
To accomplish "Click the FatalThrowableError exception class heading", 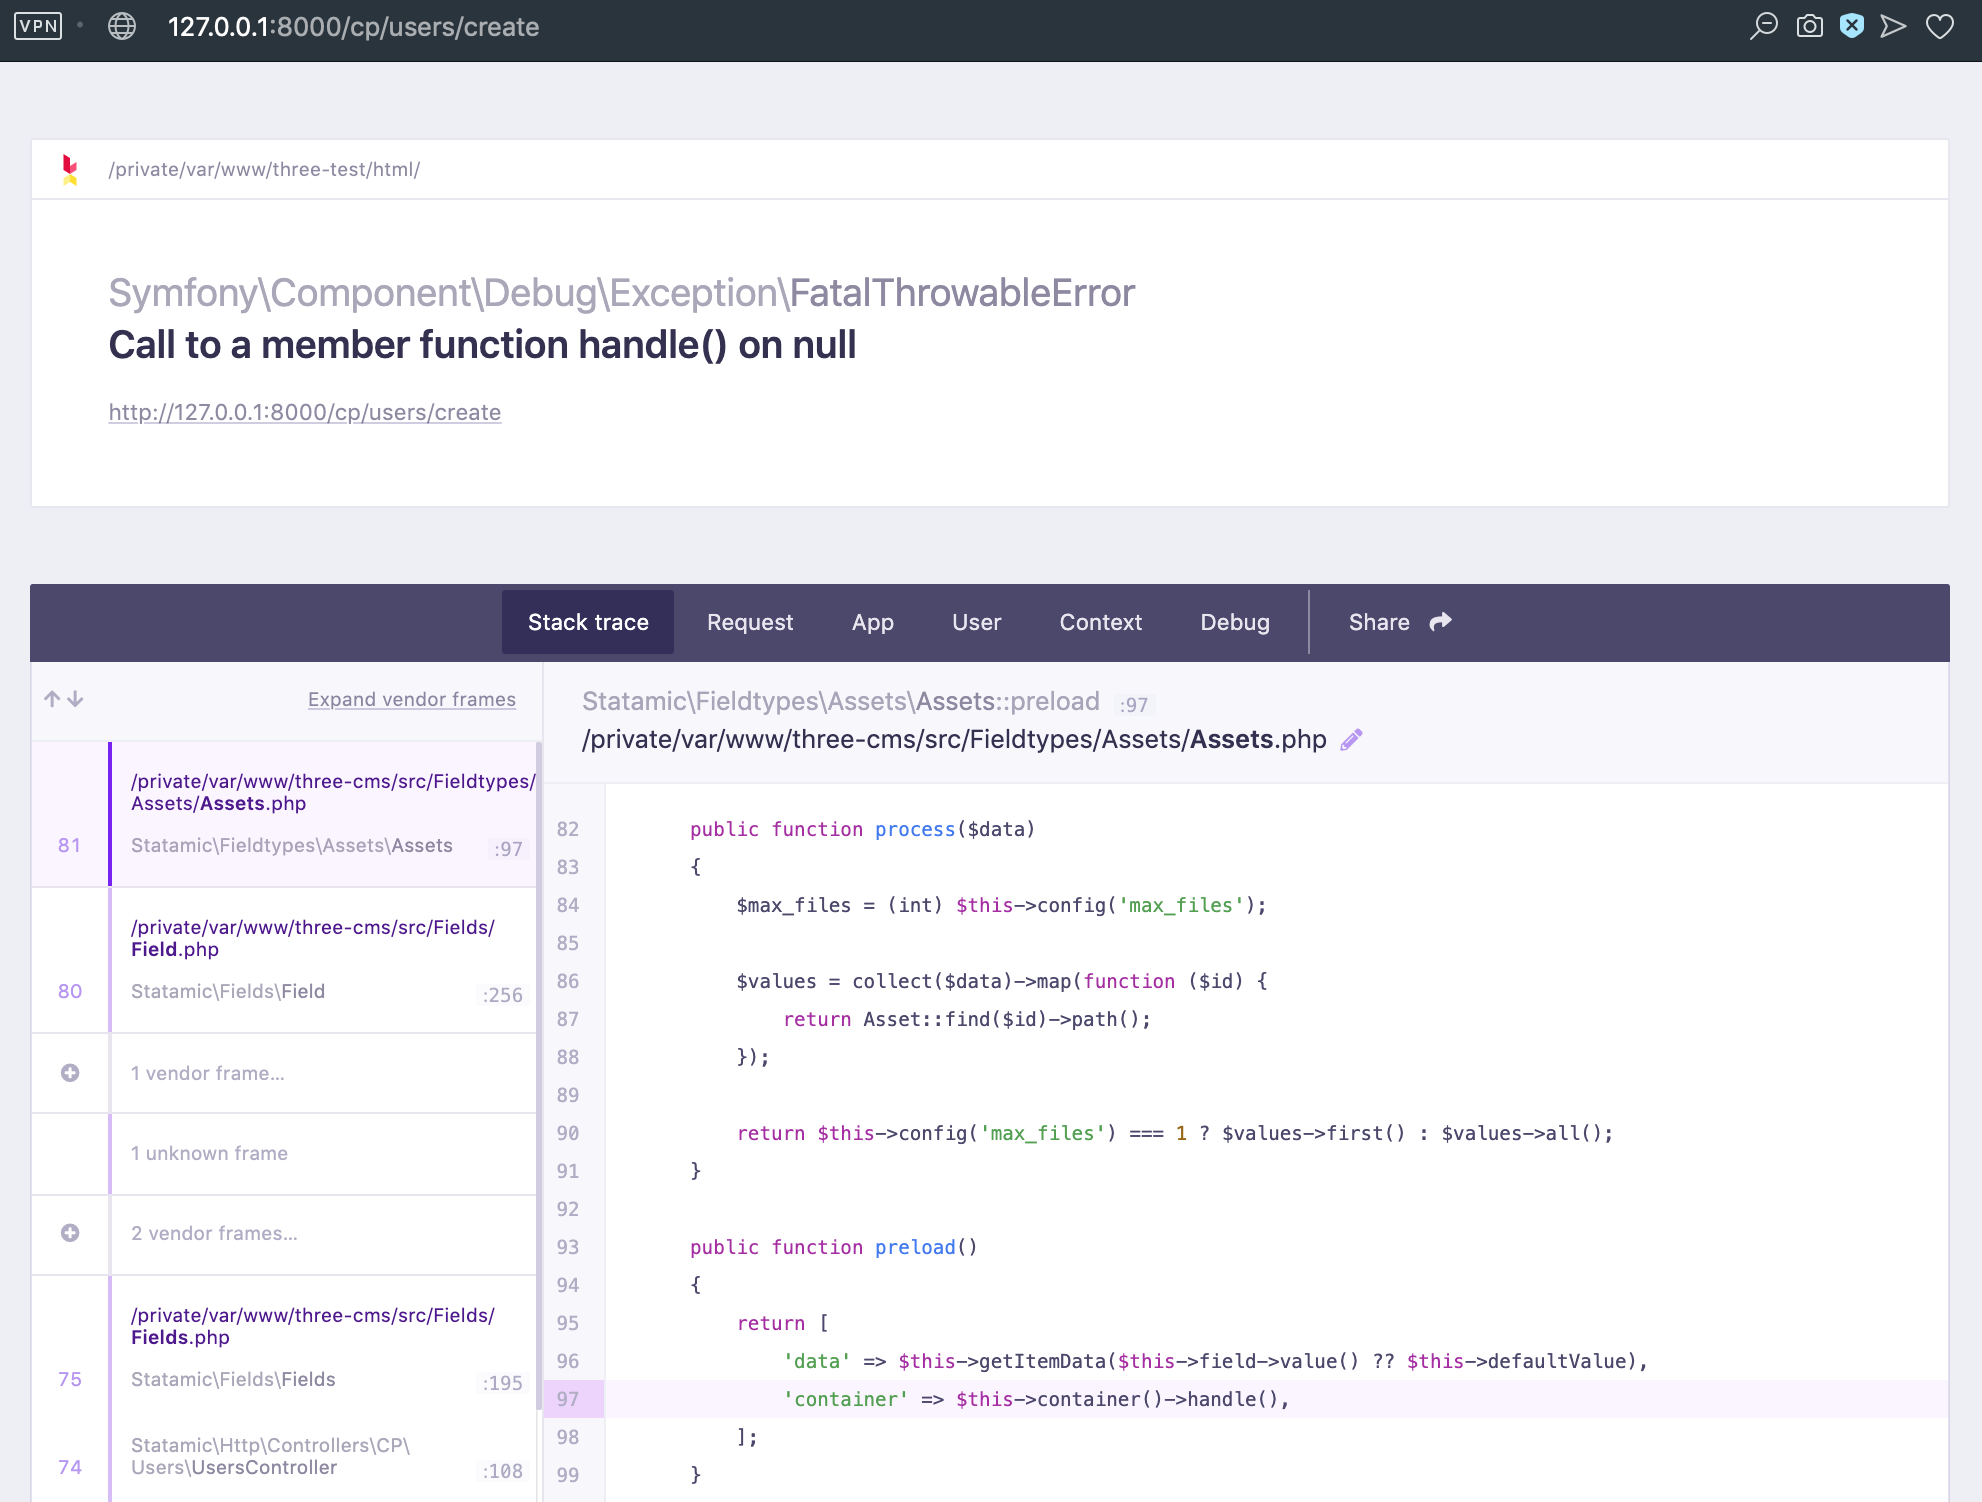I will 622,293.
